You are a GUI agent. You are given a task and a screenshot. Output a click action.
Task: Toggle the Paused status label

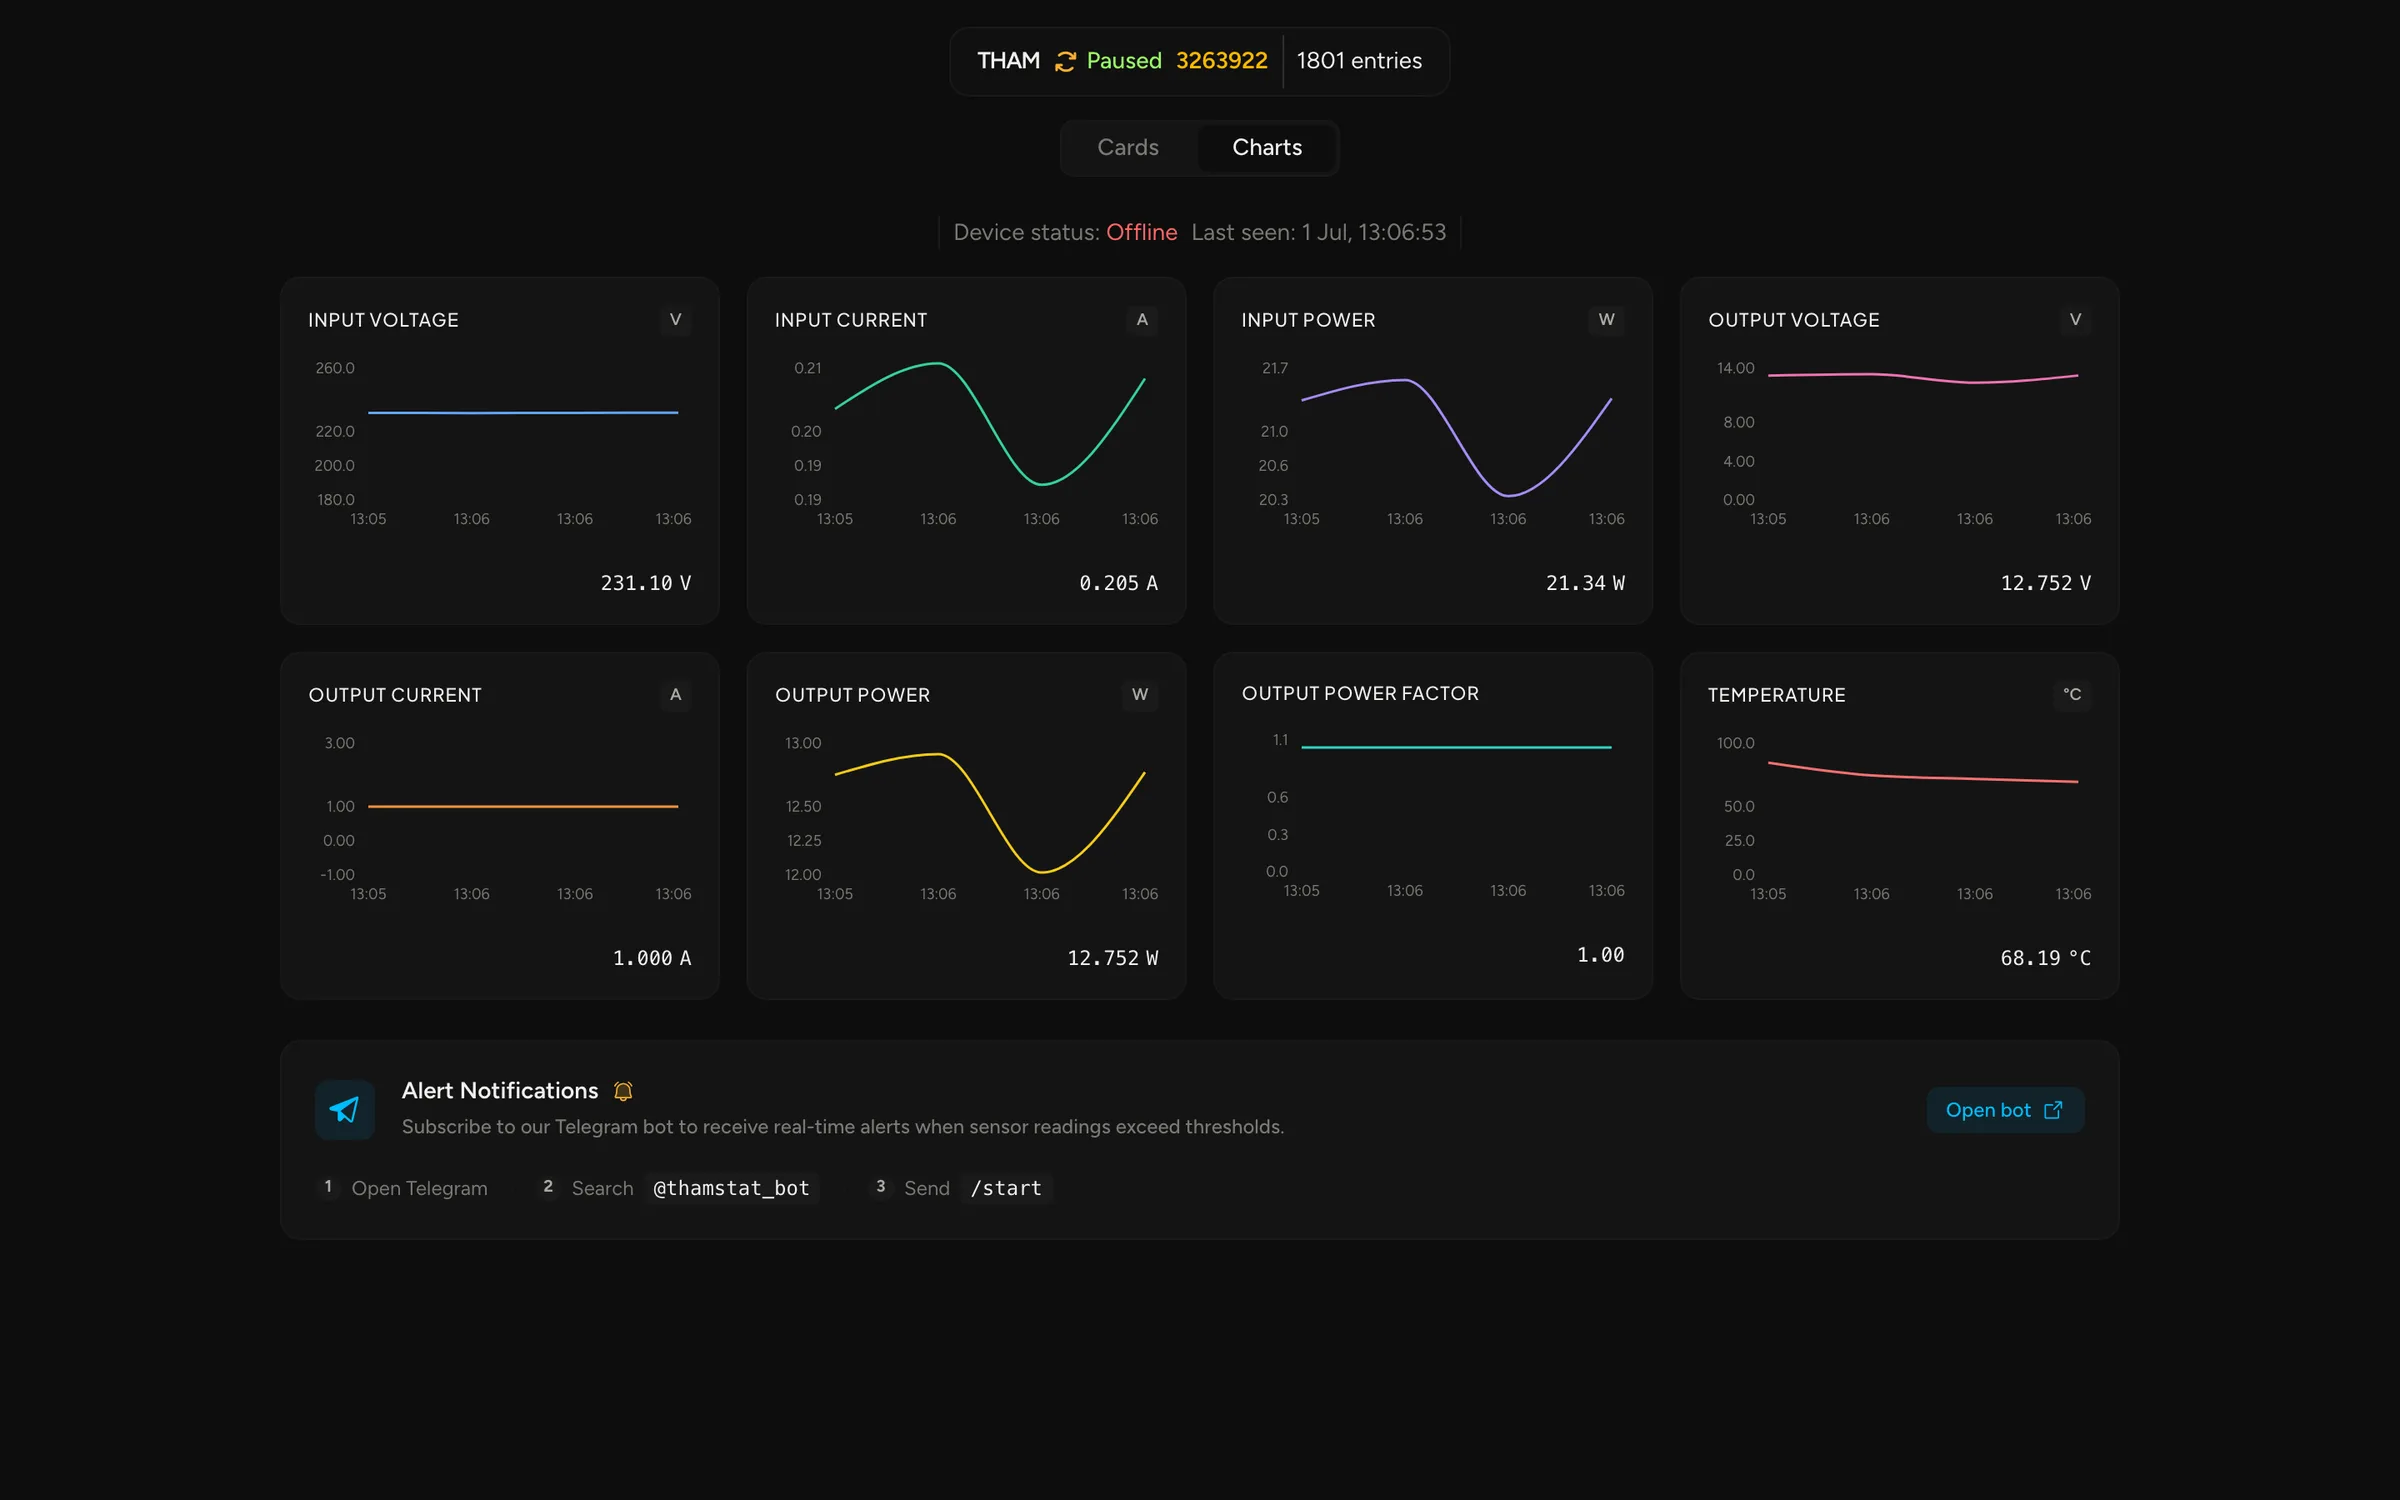(x=1124, y=61)
